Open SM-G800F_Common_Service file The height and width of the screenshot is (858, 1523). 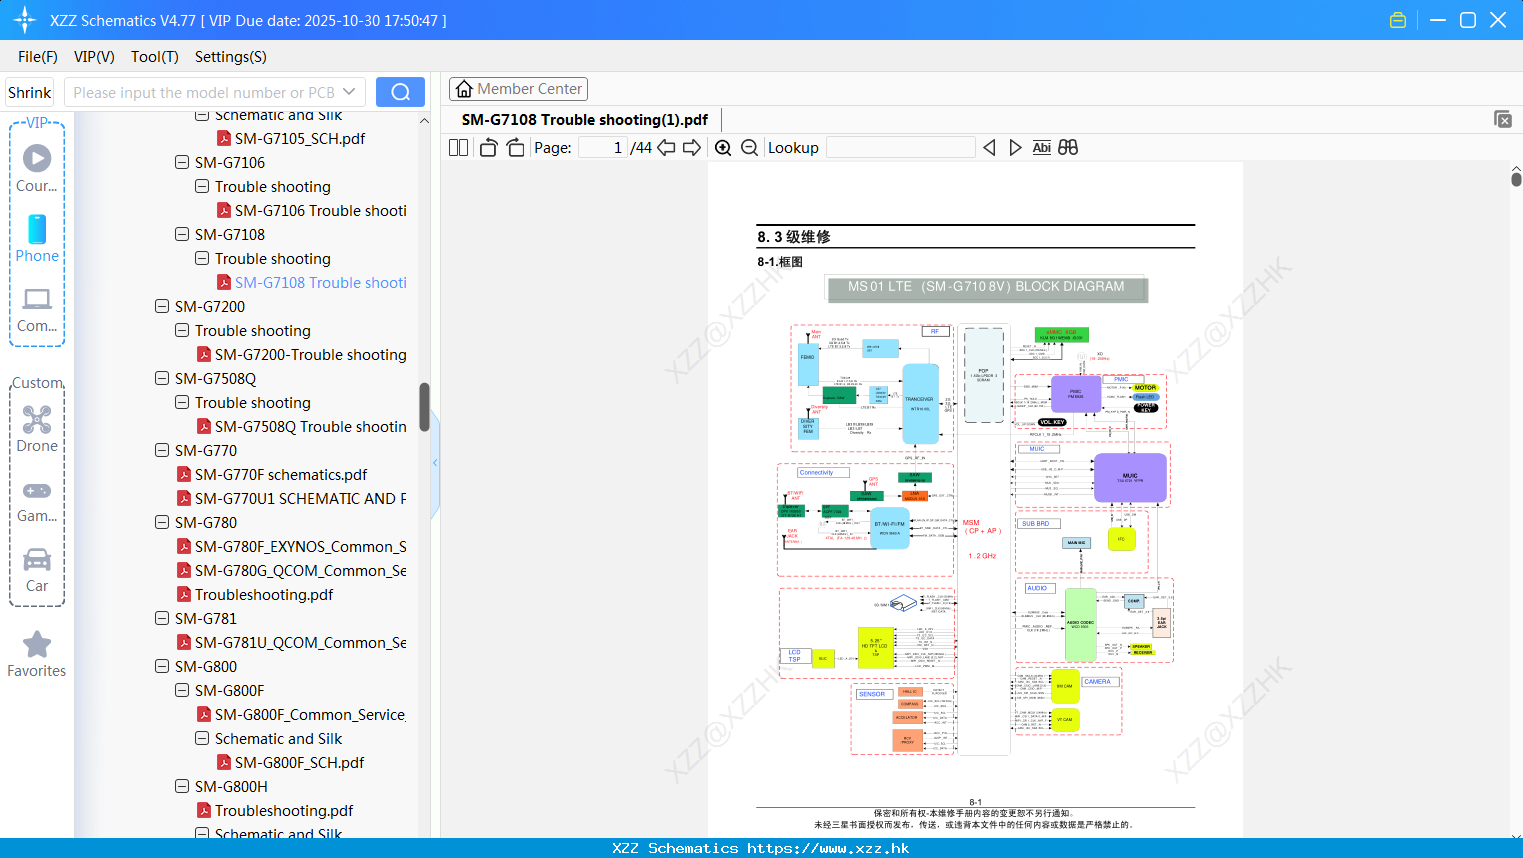311,714
